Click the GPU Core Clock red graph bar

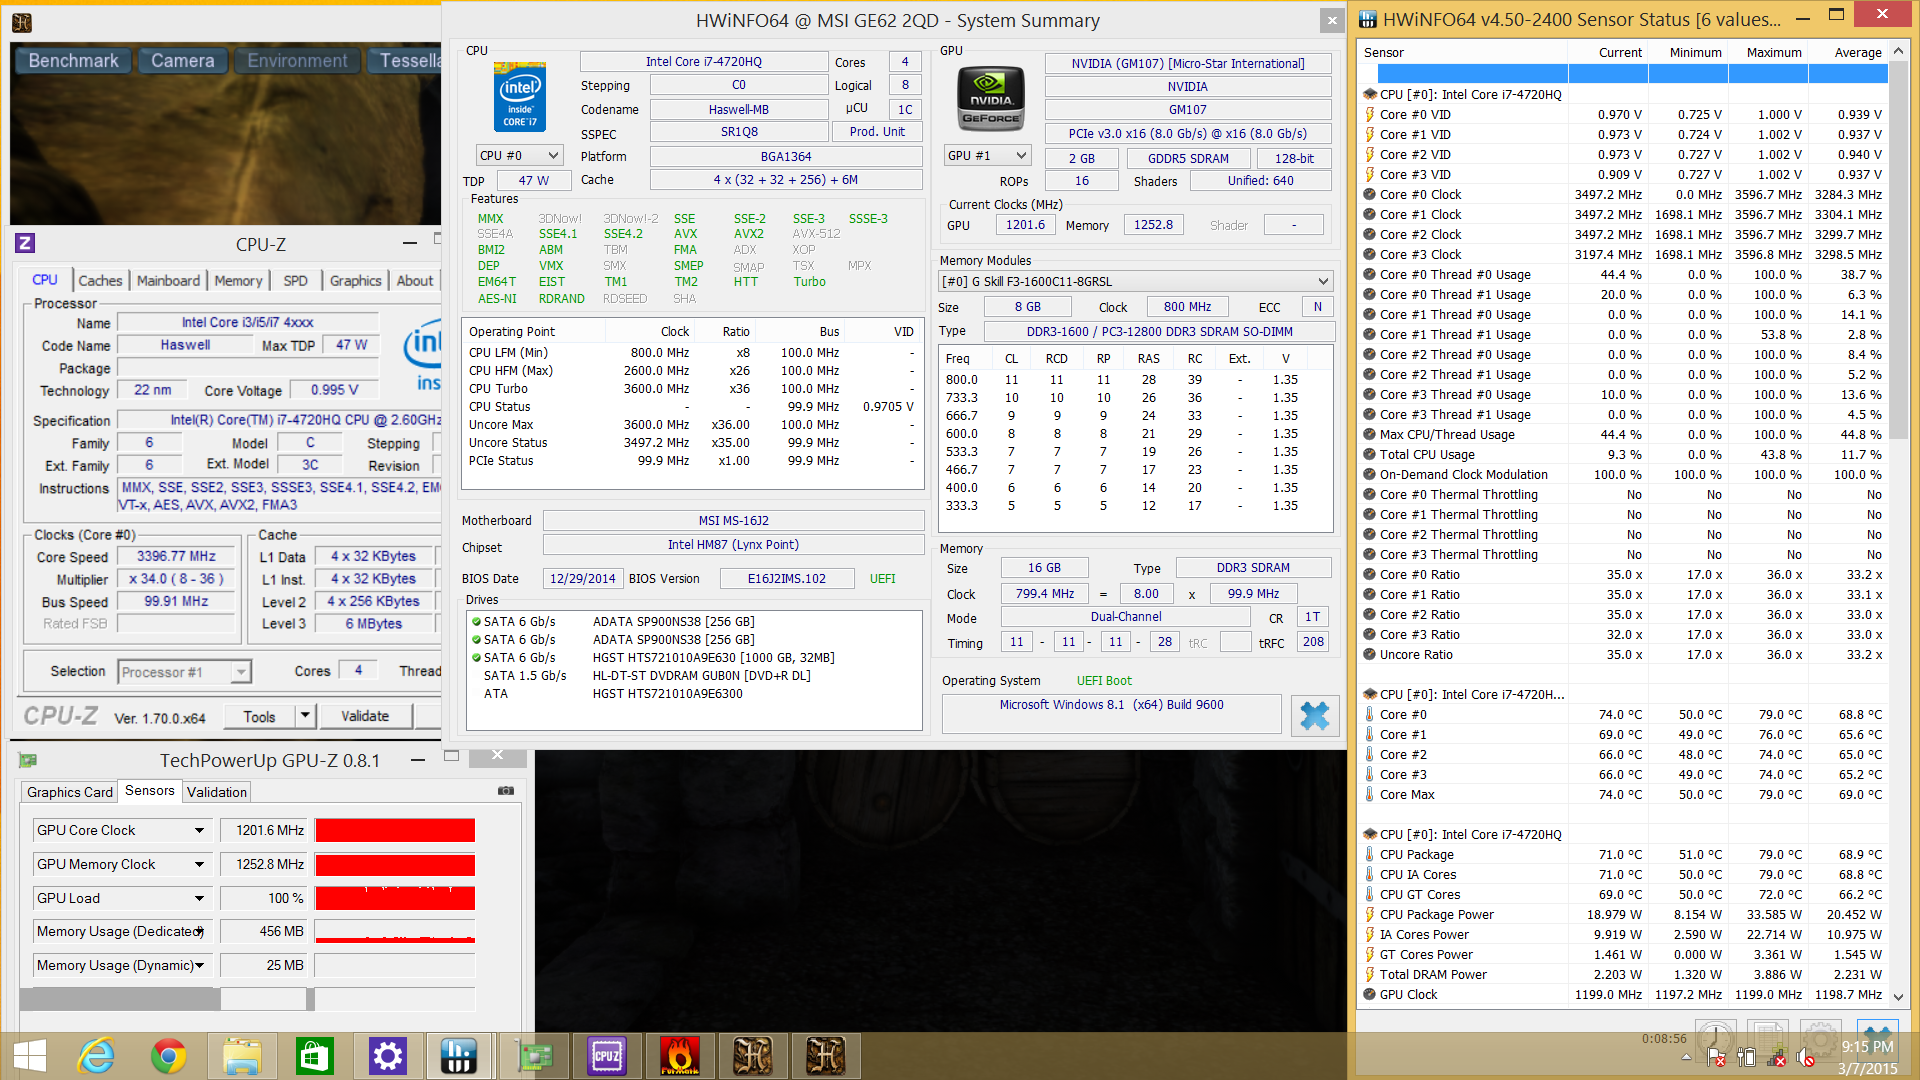tap(395, 831)
